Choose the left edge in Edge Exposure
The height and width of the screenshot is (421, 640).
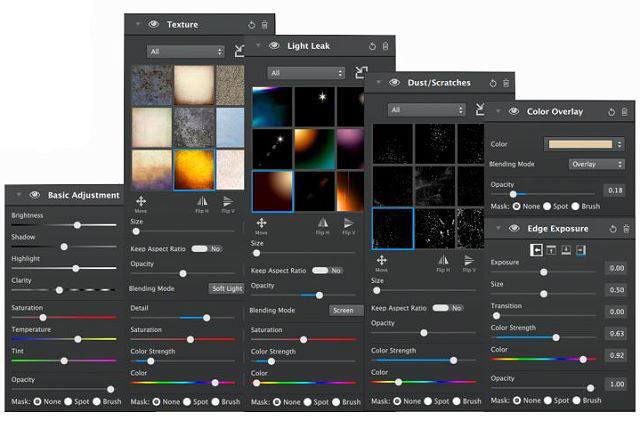(536, 250)
